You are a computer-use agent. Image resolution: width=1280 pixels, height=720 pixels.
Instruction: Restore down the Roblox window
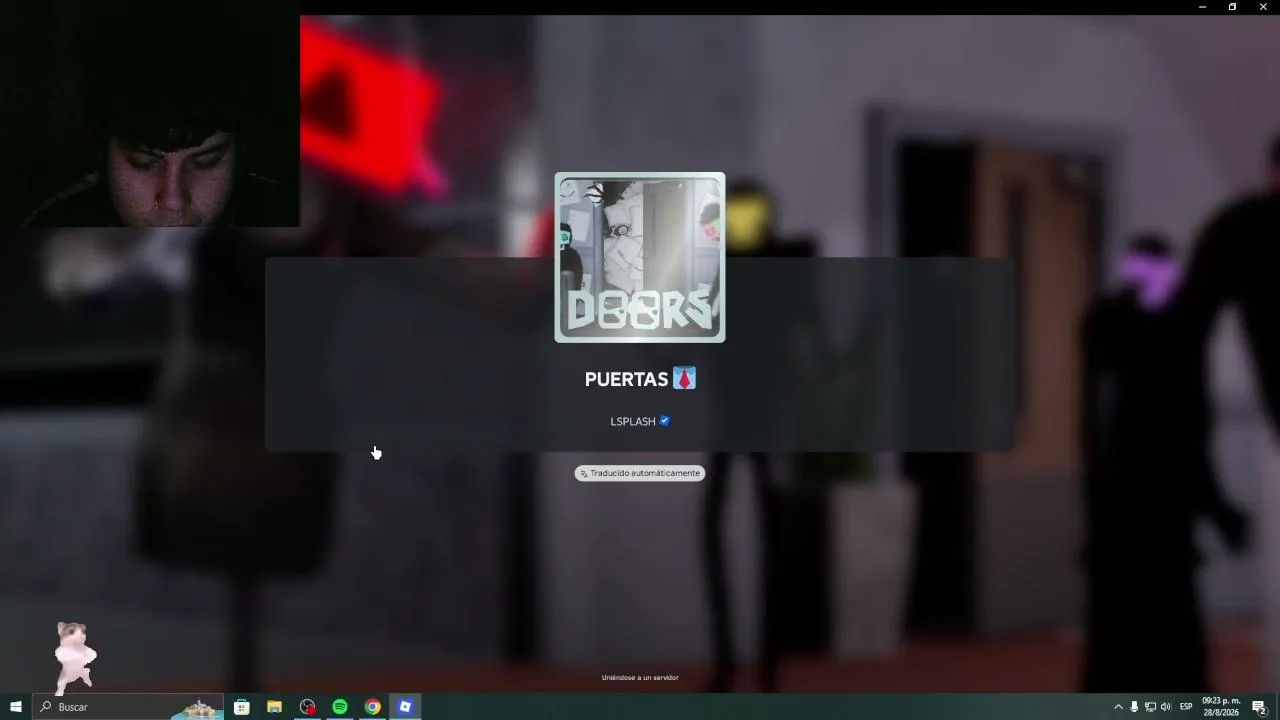[1232, 7]
